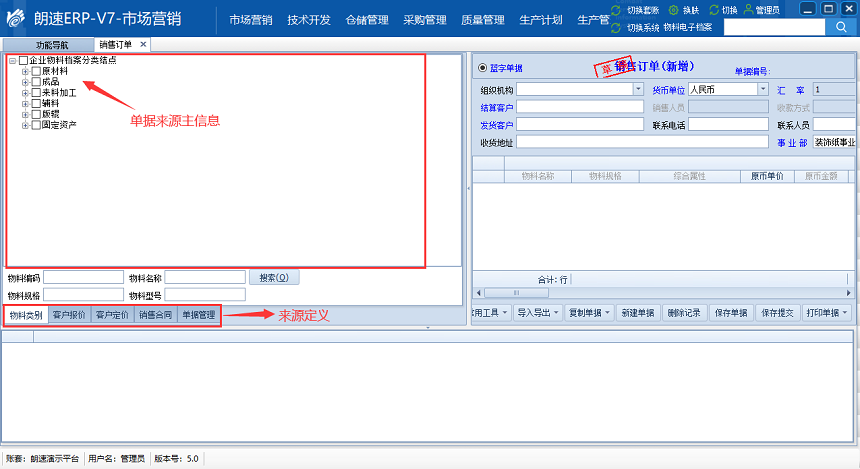Screen dimensions: 860x469
Task: Click 物料电子档案 in the top bar
Action: point(687,27)
